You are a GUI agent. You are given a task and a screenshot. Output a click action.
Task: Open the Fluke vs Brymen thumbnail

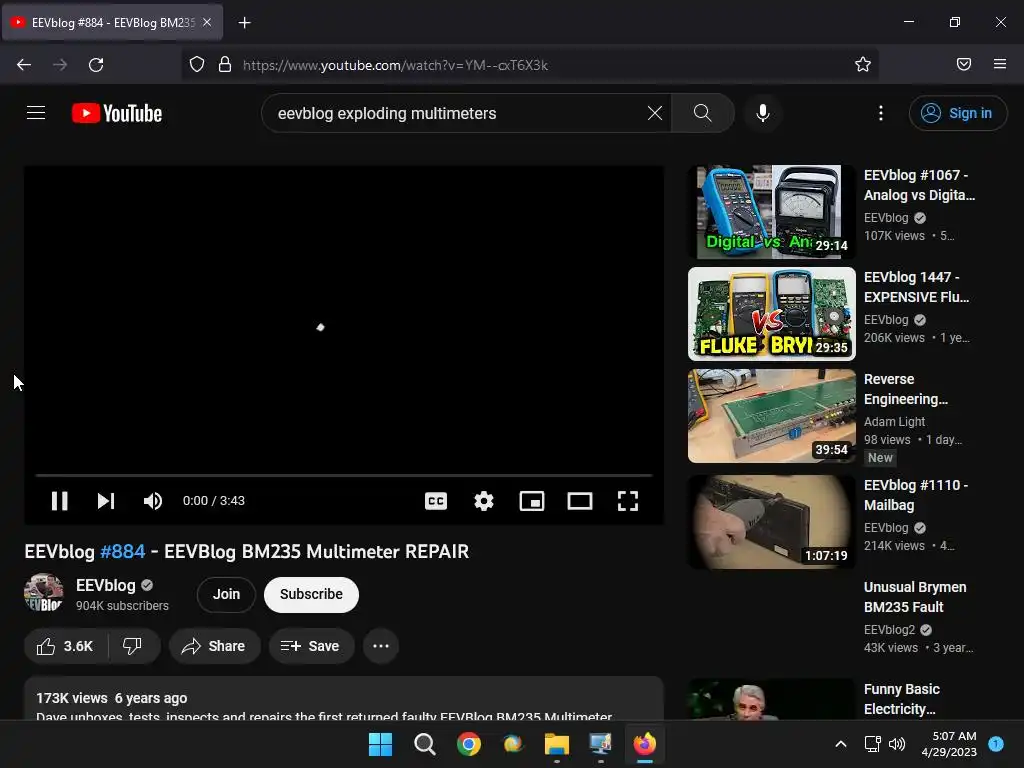point(771,313)
